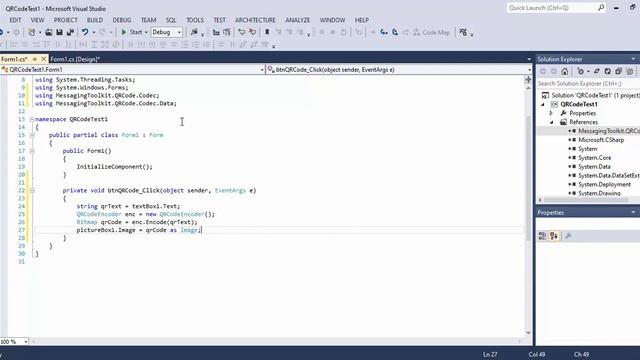Open the btnQRCode_Click member dropdown
The image size is (640, 360).
pyautogui.click(x=399, y=70)
